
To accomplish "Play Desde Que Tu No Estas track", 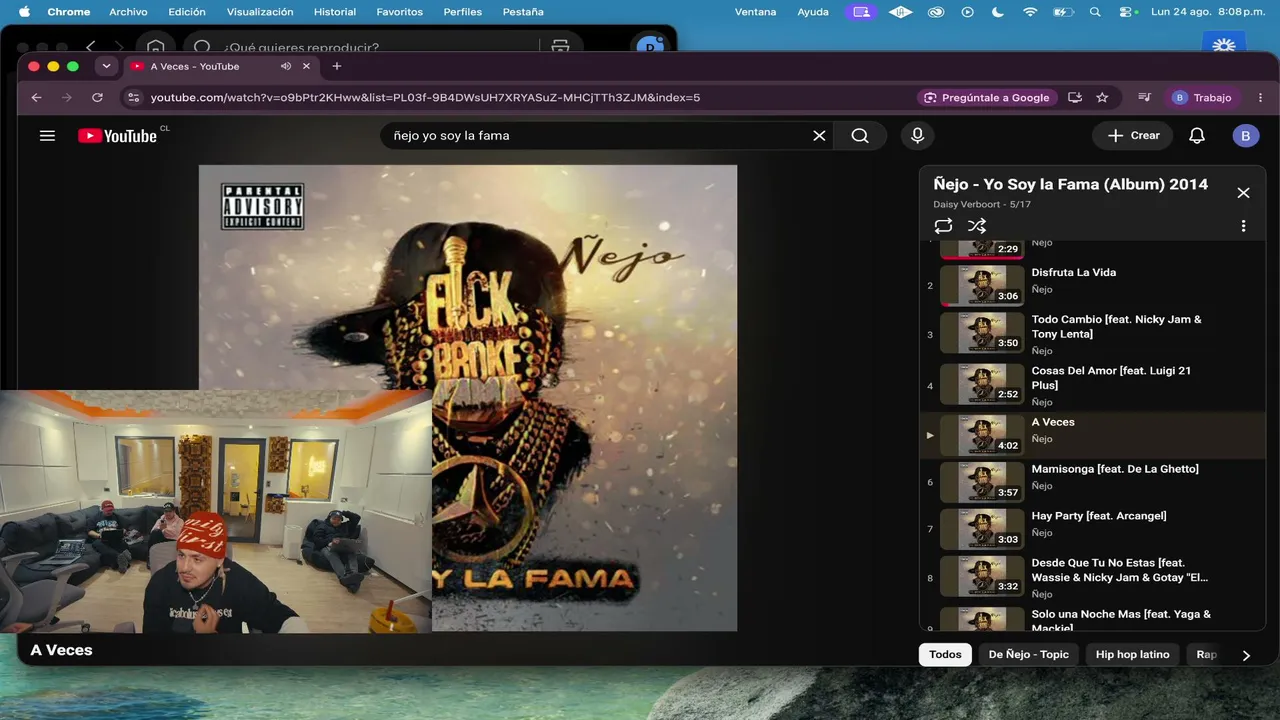I will point(1092,577).
